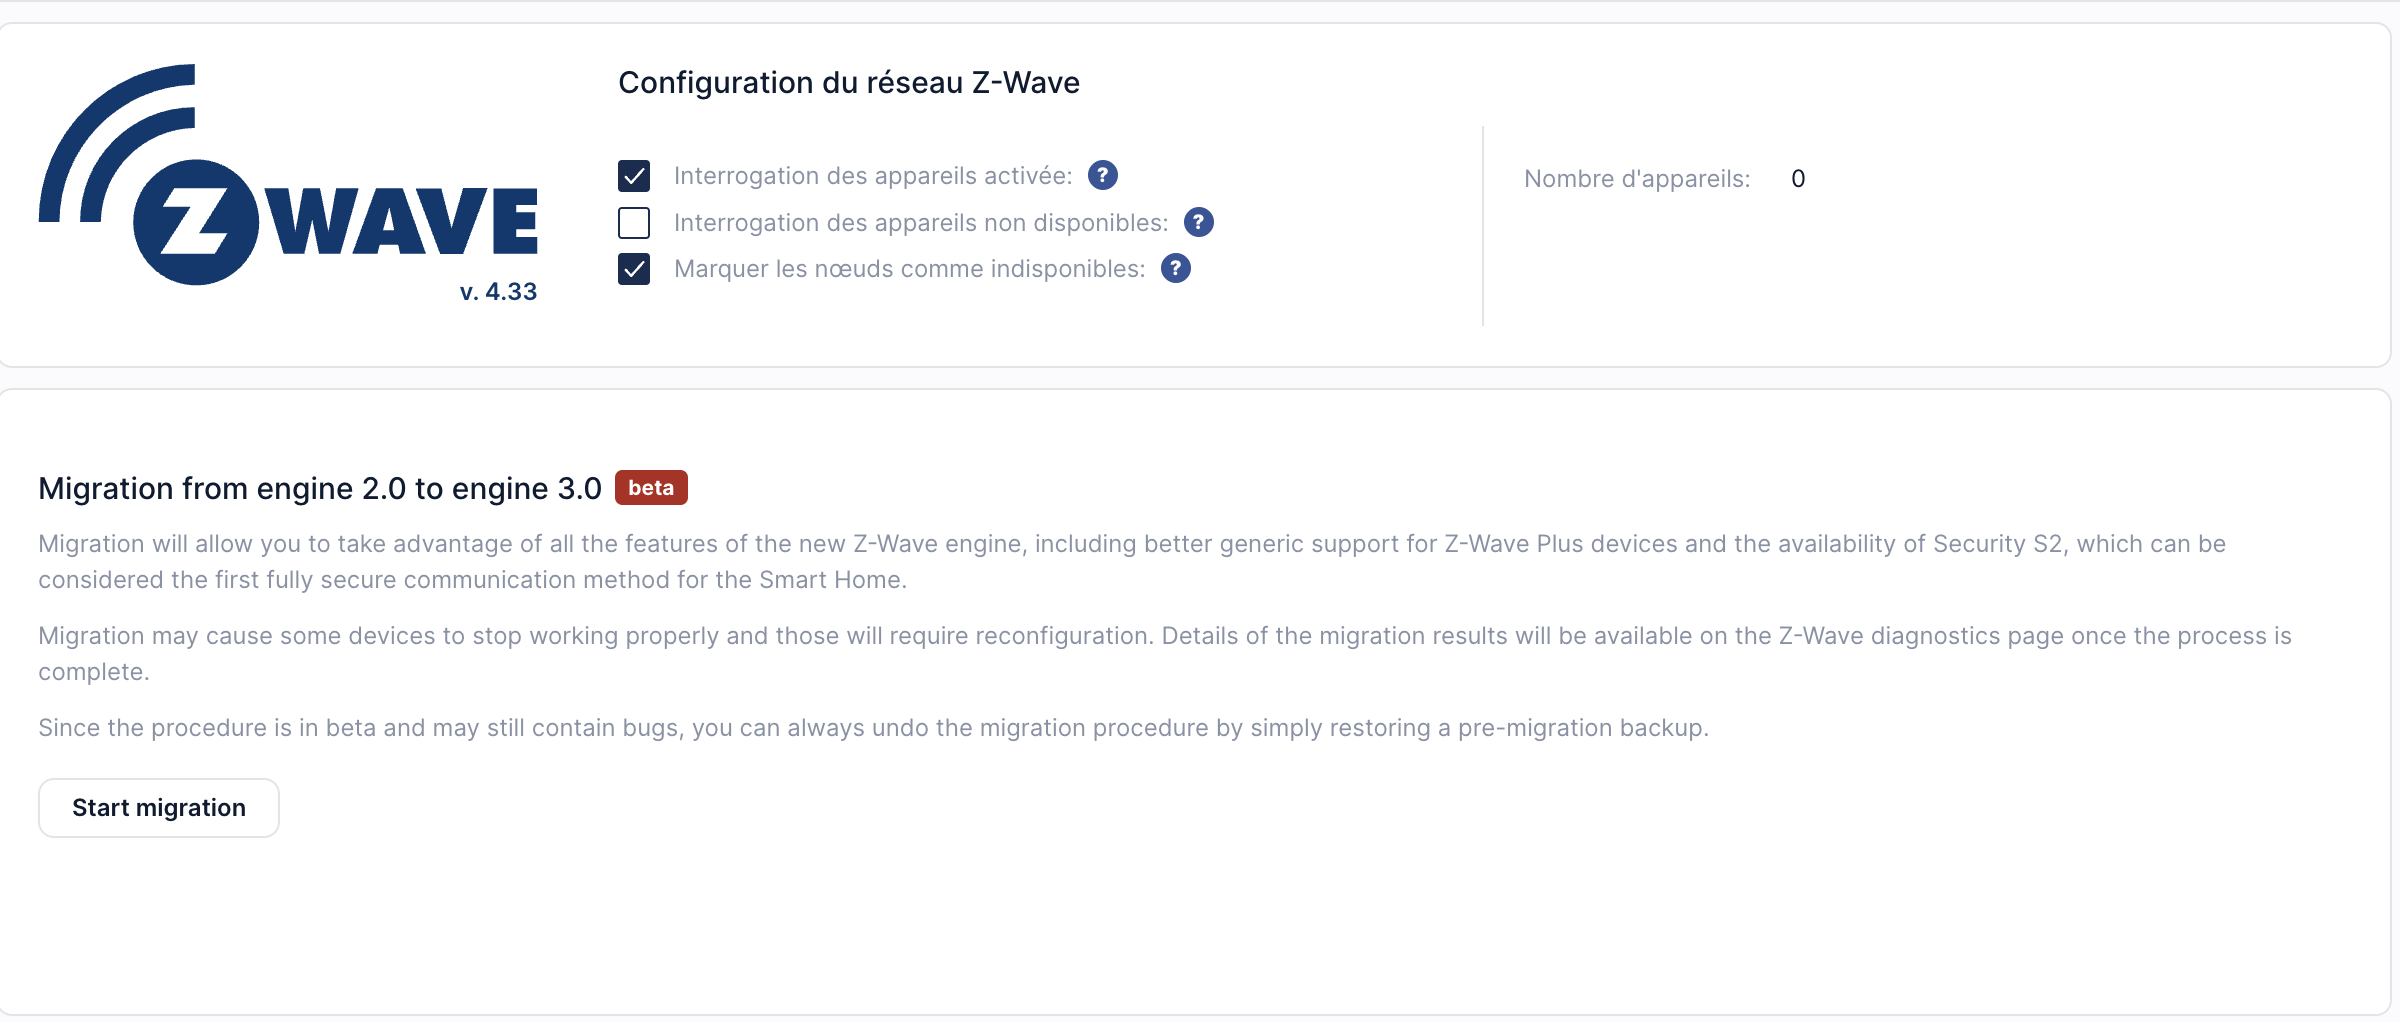Screen dimensions: 2400x1022
Task: Open help for Interrogation des appareils activée
Action: tap(1102, 176)
